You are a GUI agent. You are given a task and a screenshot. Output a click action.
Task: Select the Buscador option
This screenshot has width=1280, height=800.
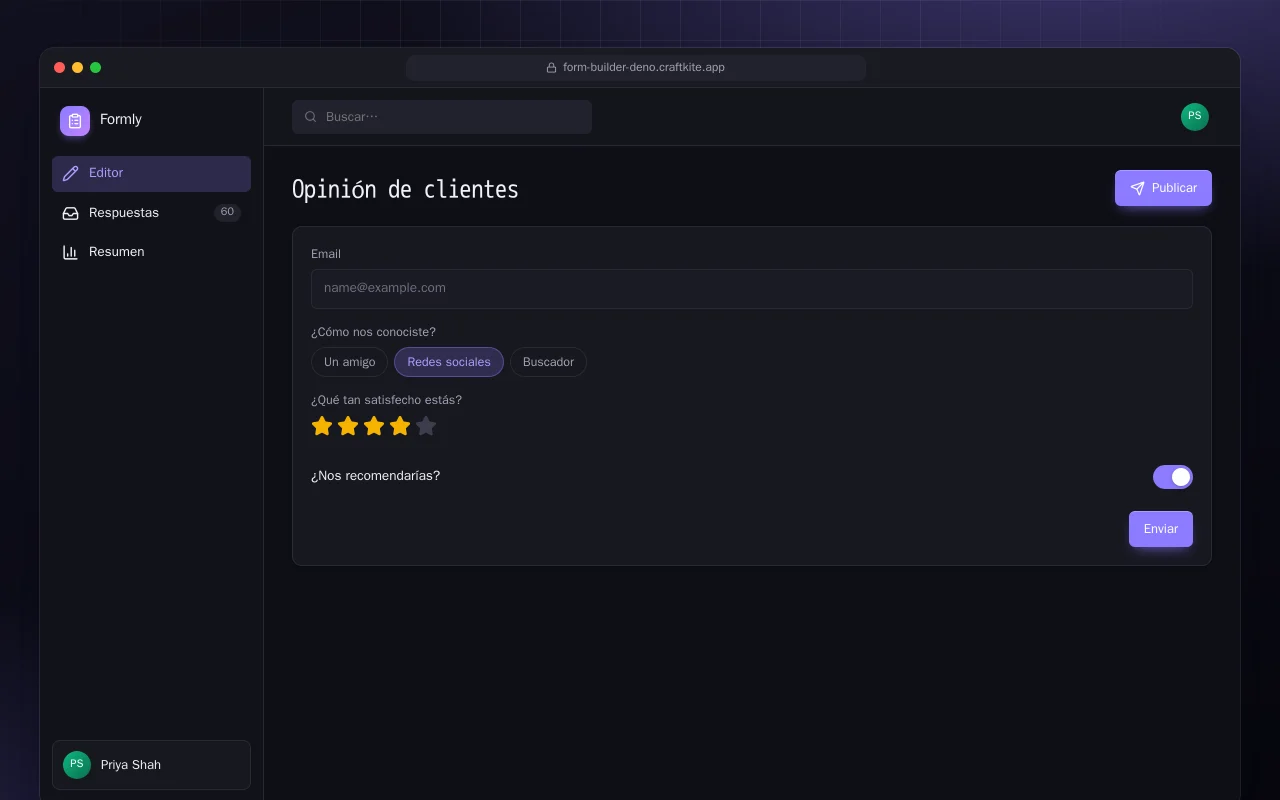point(548,362)
